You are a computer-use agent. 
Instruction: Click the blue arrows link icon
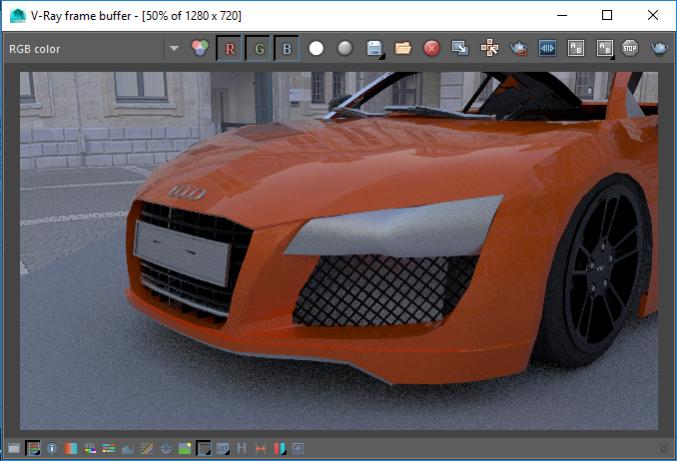click(x=547, y=48)
